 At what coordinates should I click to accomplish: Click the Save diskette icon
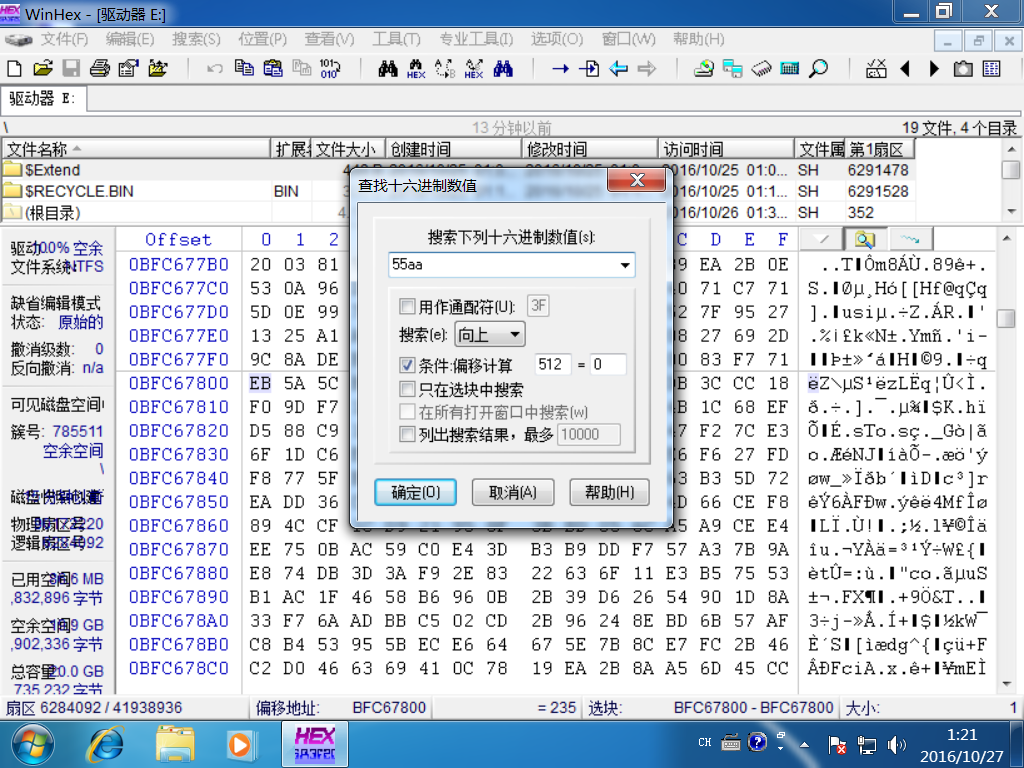point(71,68)
